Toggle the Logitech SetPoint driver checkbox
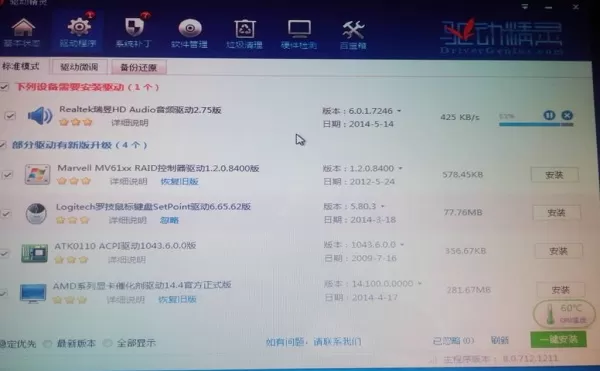The height and width of the screenshot is (371, 600). point(5,214)
